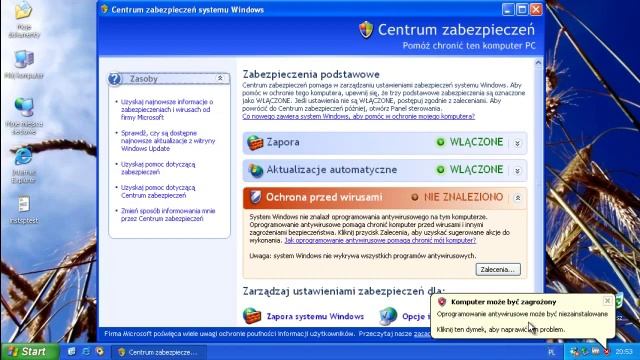Click Show Desktop quick launch icon
Image resolution: width=640 pixels, height=360 pixels.
click(x=71, y=351)
